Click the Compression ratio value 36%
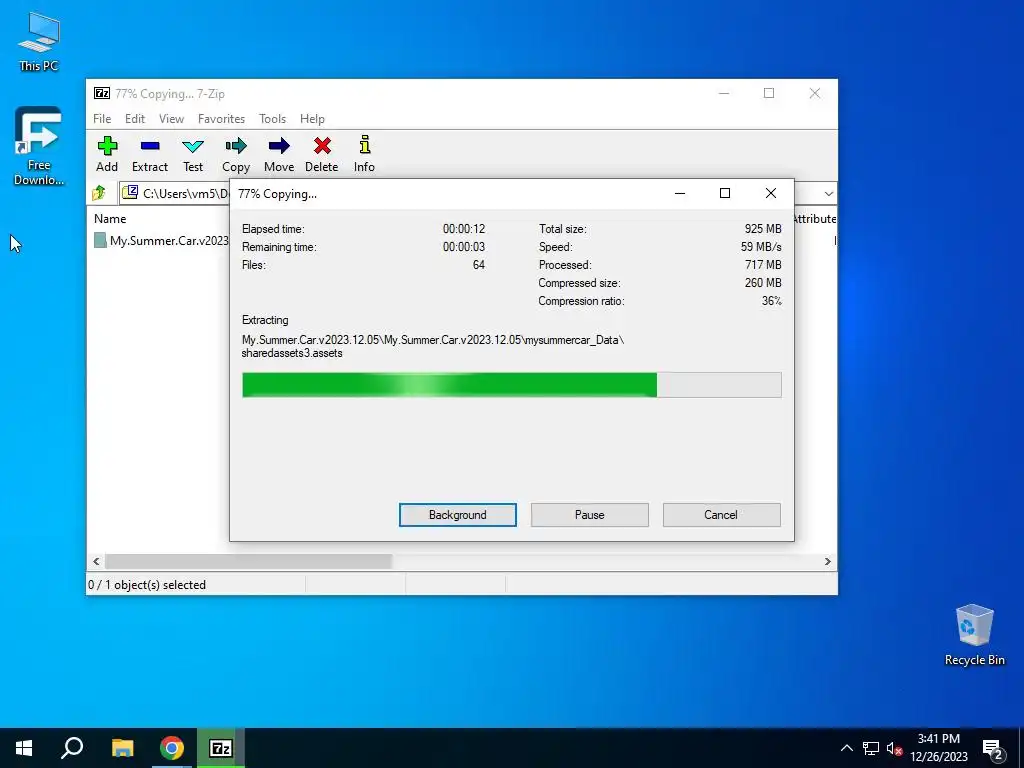Image resolution: width=1024 pixels, height=768 pixels. tap(771, 301)
